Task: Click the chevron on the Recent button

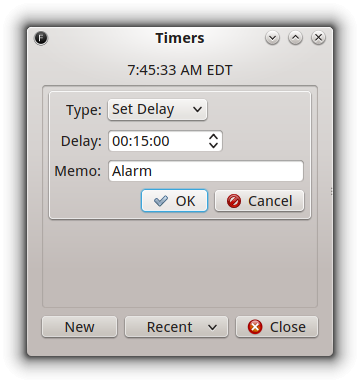Action: [x=212, y=327]
